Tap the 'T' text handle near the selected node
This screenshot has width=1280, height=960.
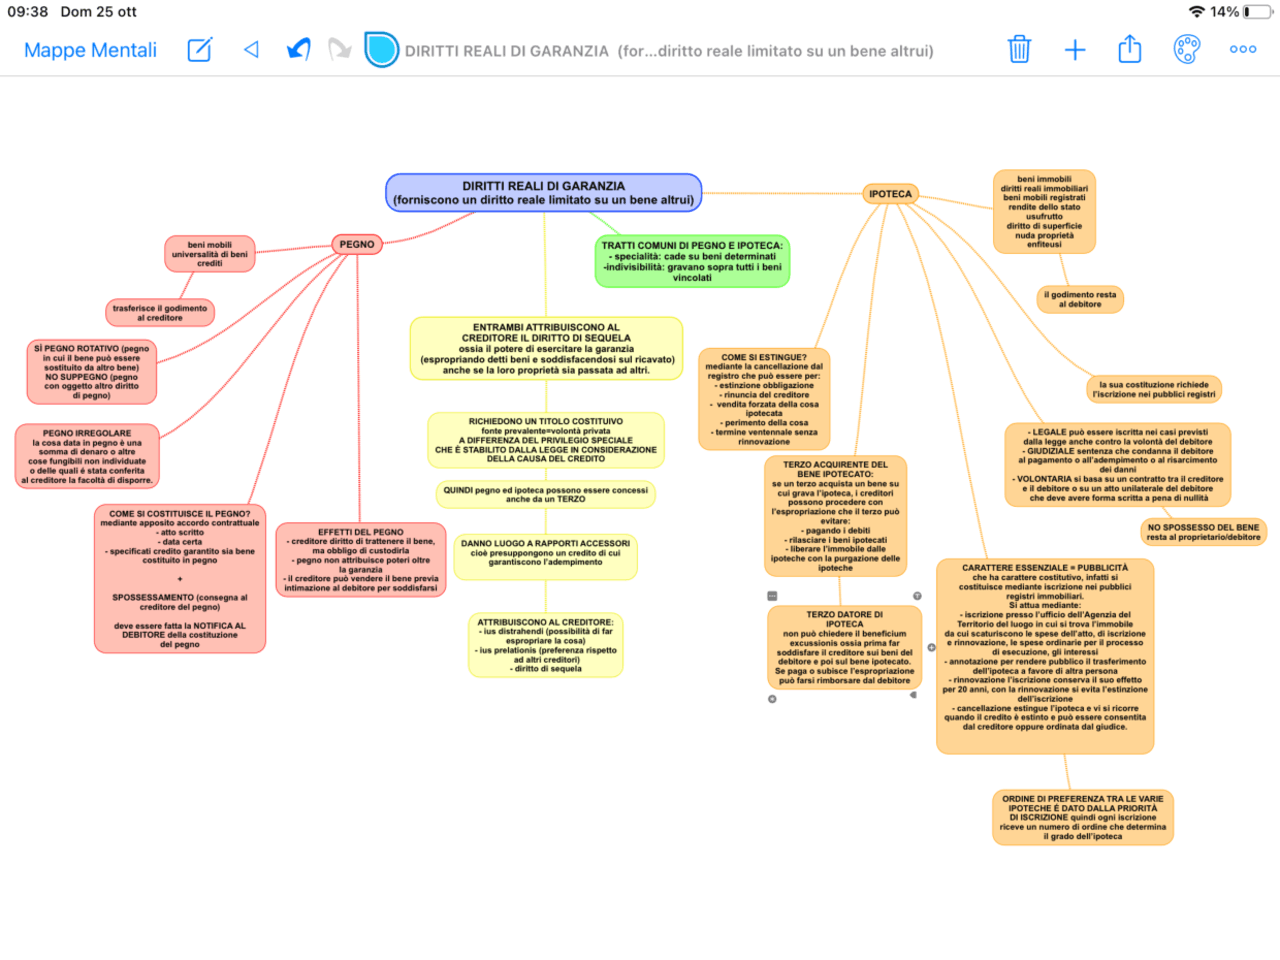(917, 596)
